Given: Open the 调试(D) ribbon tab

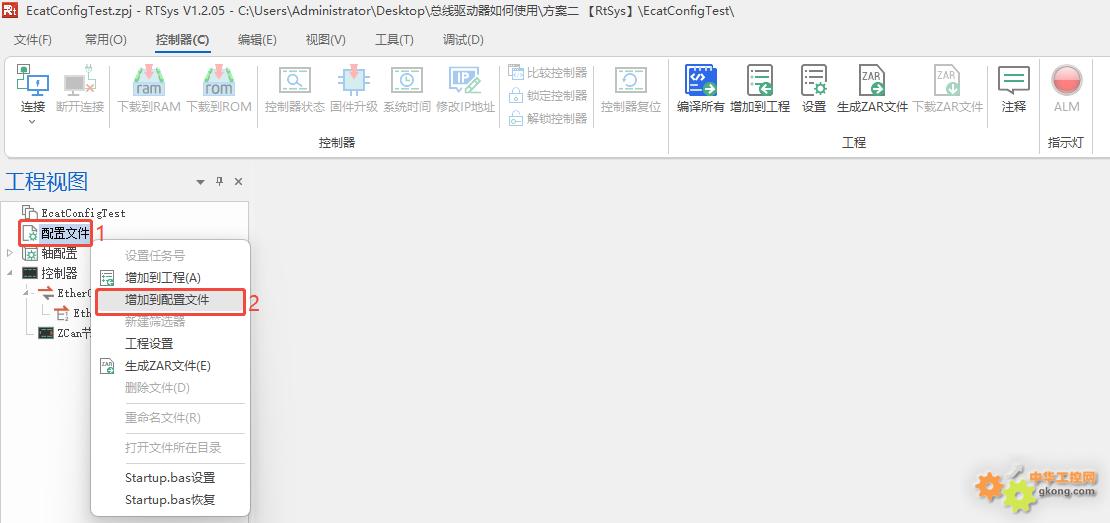Looking at the screenshot, I should 463,40.
